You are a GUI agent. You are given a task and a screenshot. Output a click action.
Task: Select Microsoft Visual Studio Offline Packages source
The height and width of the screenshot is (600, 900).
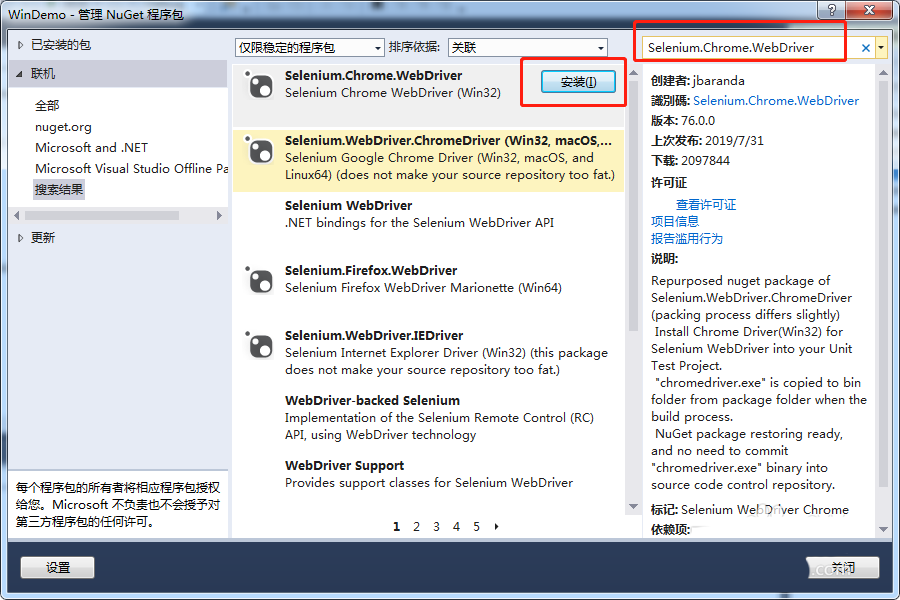click(x=131, y=168)
